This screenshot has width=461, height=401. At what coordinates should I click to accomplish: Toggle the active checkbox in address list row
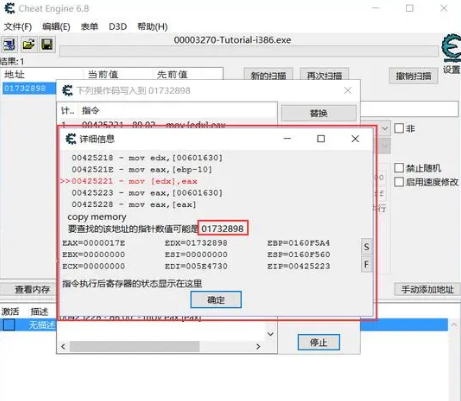[x=9, y=324]
